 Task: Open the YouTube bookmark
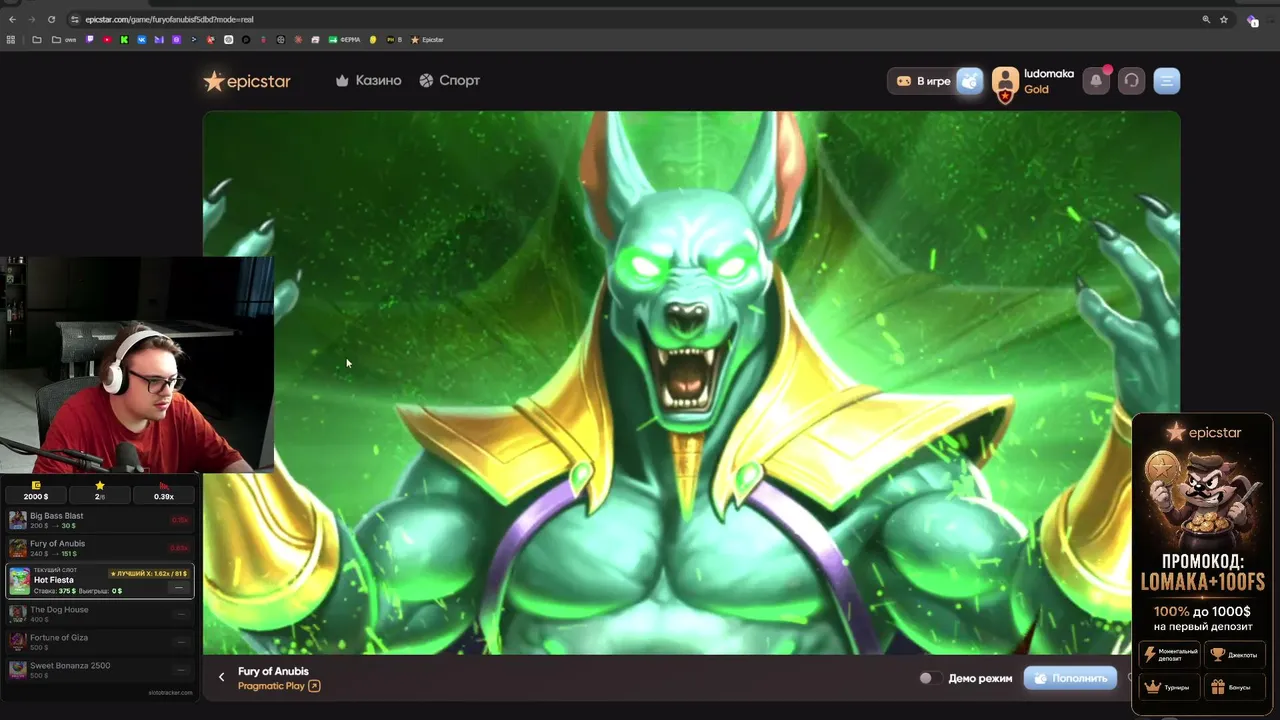[107, 40]
